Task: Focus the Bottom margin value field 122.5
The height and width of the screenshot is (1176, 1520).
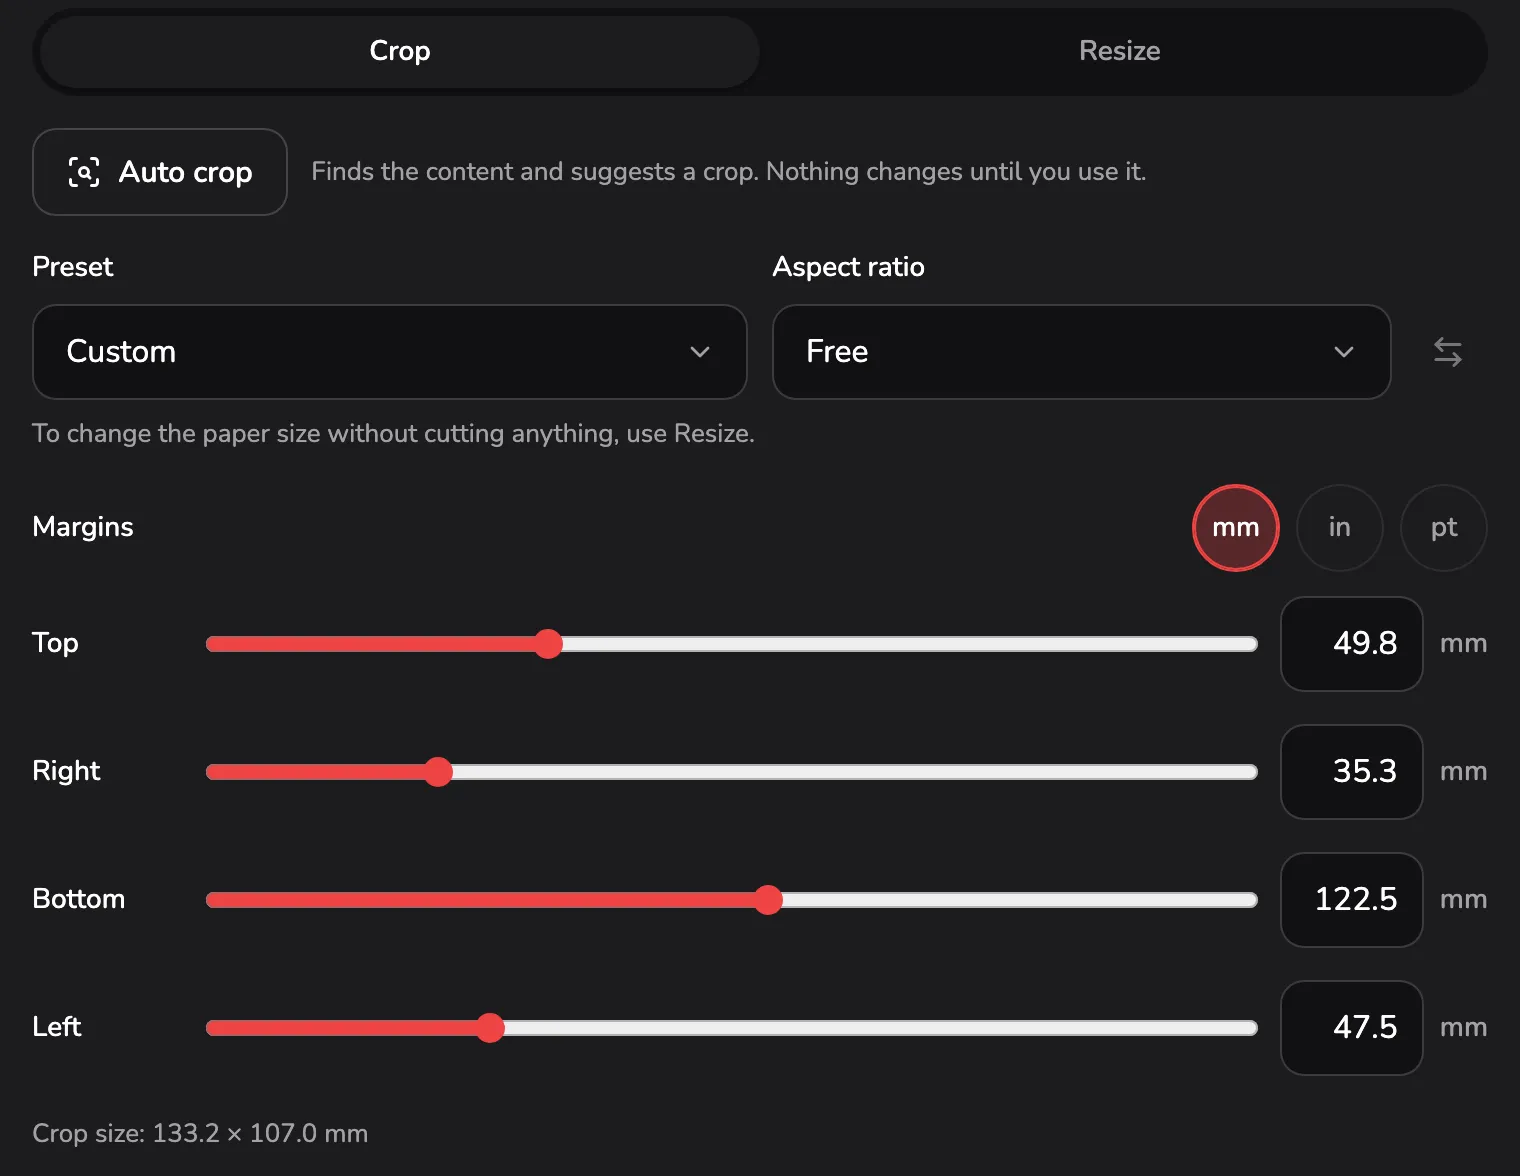Action: coord(1352,900)
